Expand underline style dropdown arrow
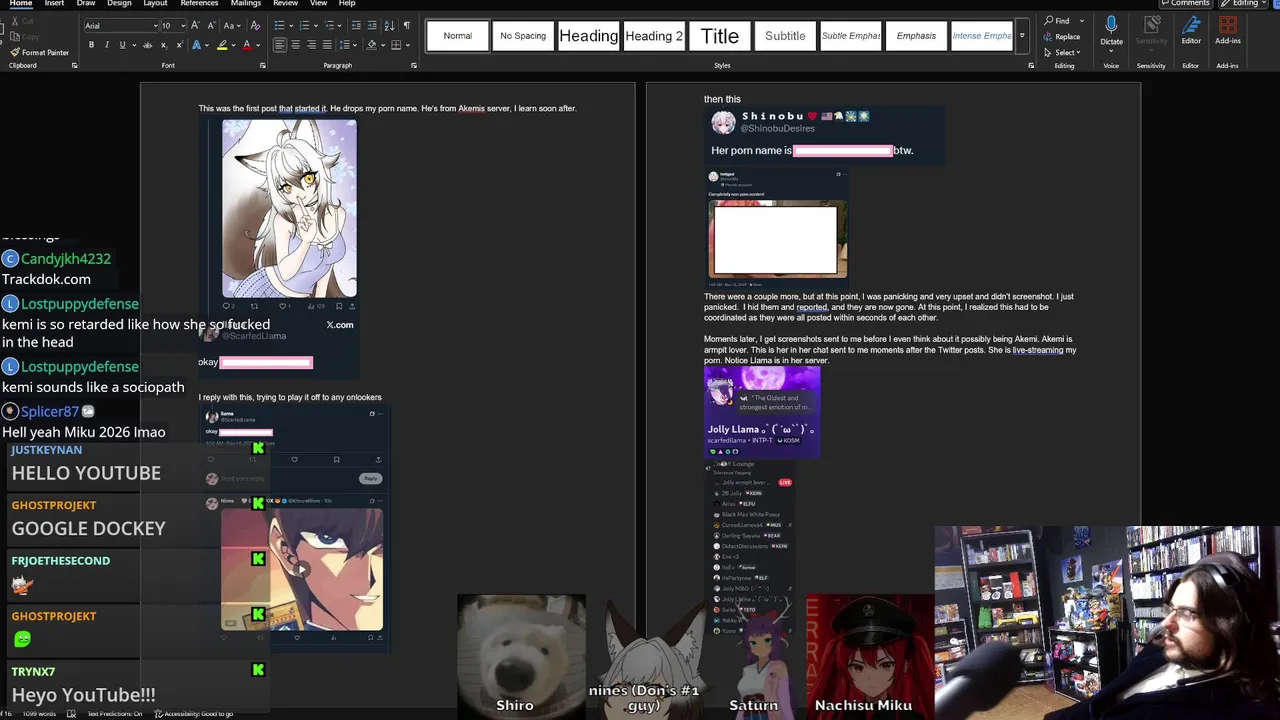This screenshot has width=1280, height=720. pyautogui.click(x=133, y=45)
